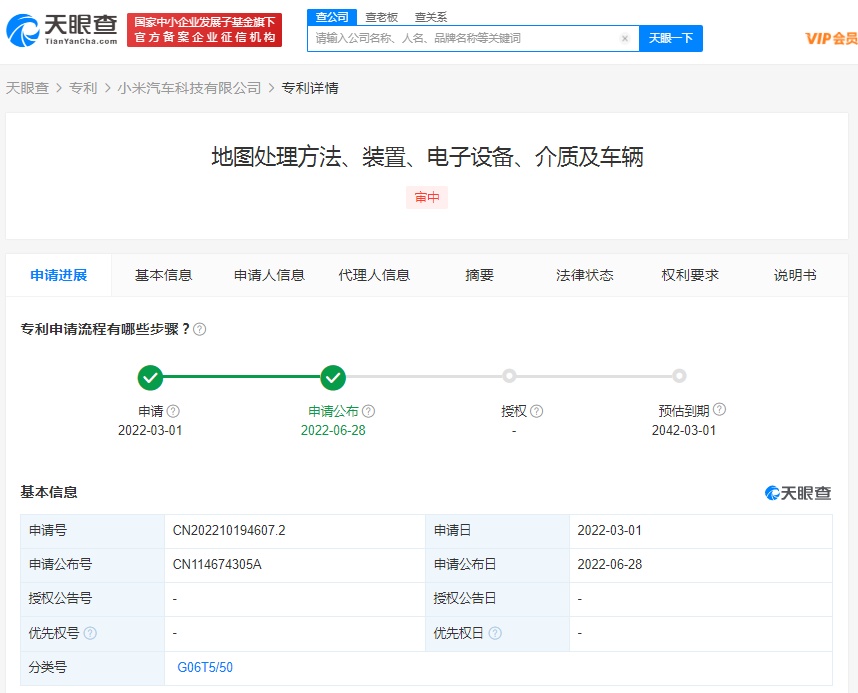Select the 申请人信息 tab
The image size is (858, 693).
[x=269, y=275]
